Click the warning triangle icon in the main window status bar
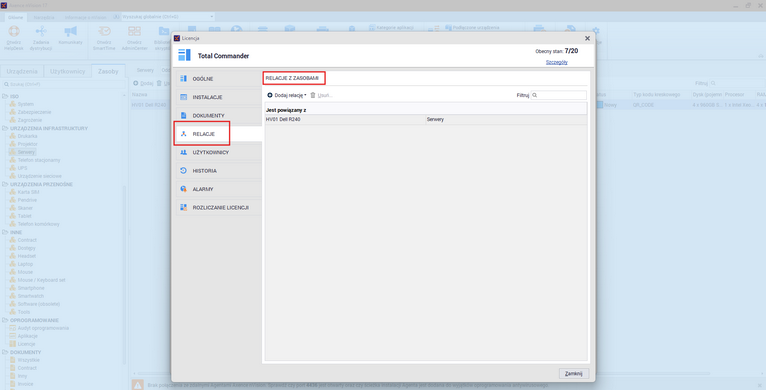The image size is (766, 390). click(x=138, y=385)
